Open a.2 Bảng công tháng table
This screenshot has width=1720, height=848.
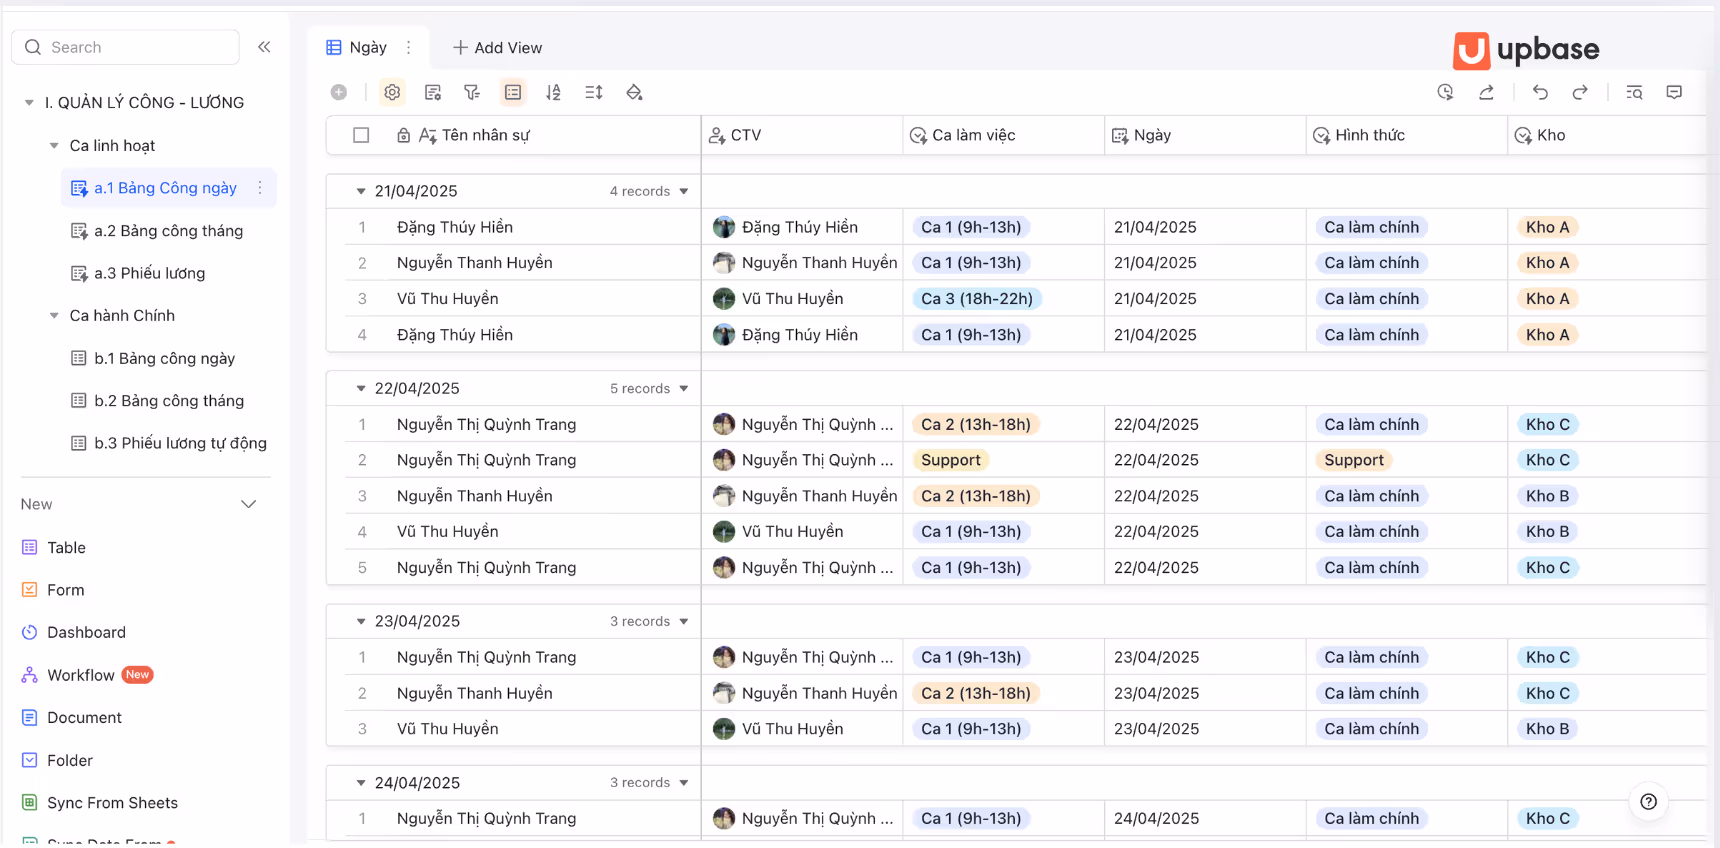pyautogui.click(x=168, y=231)
